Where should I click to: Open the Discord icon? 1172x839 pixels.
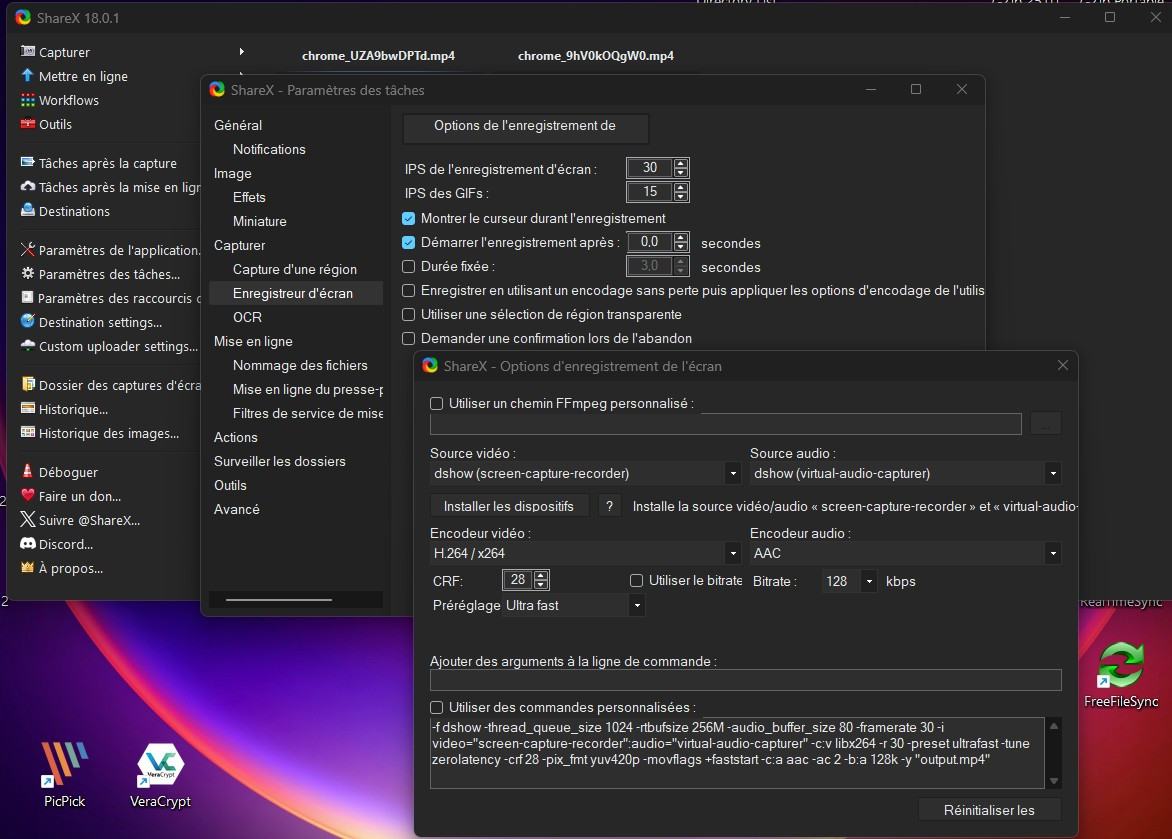point(28,544)
